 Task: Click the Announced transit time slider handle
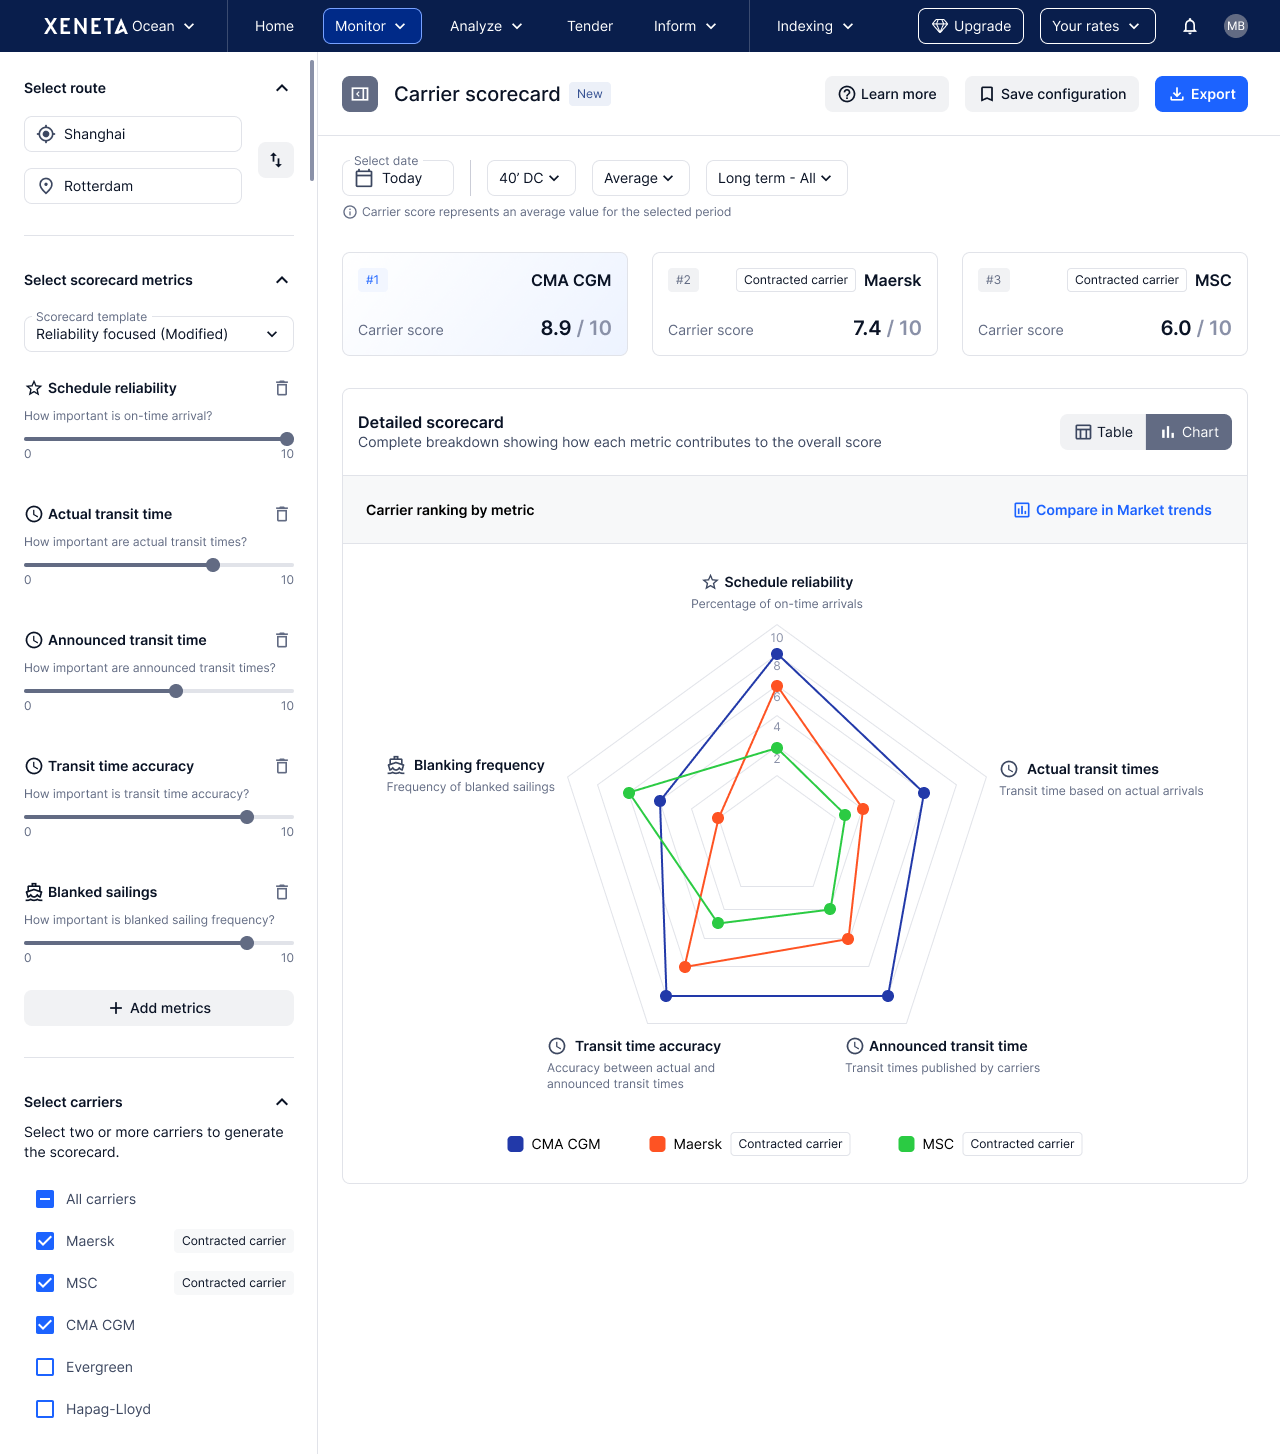[176, 691]
